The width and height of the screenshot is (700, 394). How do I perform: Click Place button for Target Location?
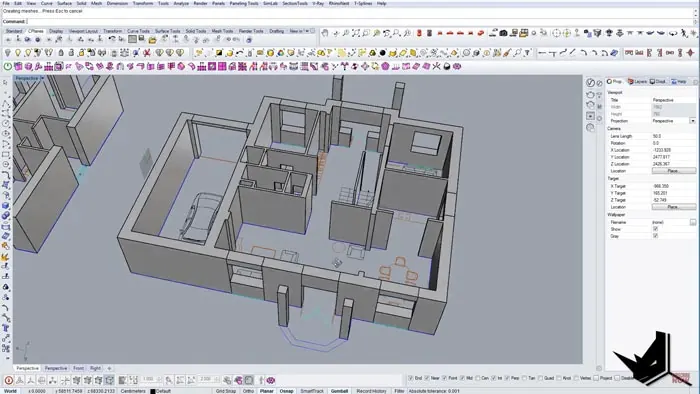coord(673,207)
